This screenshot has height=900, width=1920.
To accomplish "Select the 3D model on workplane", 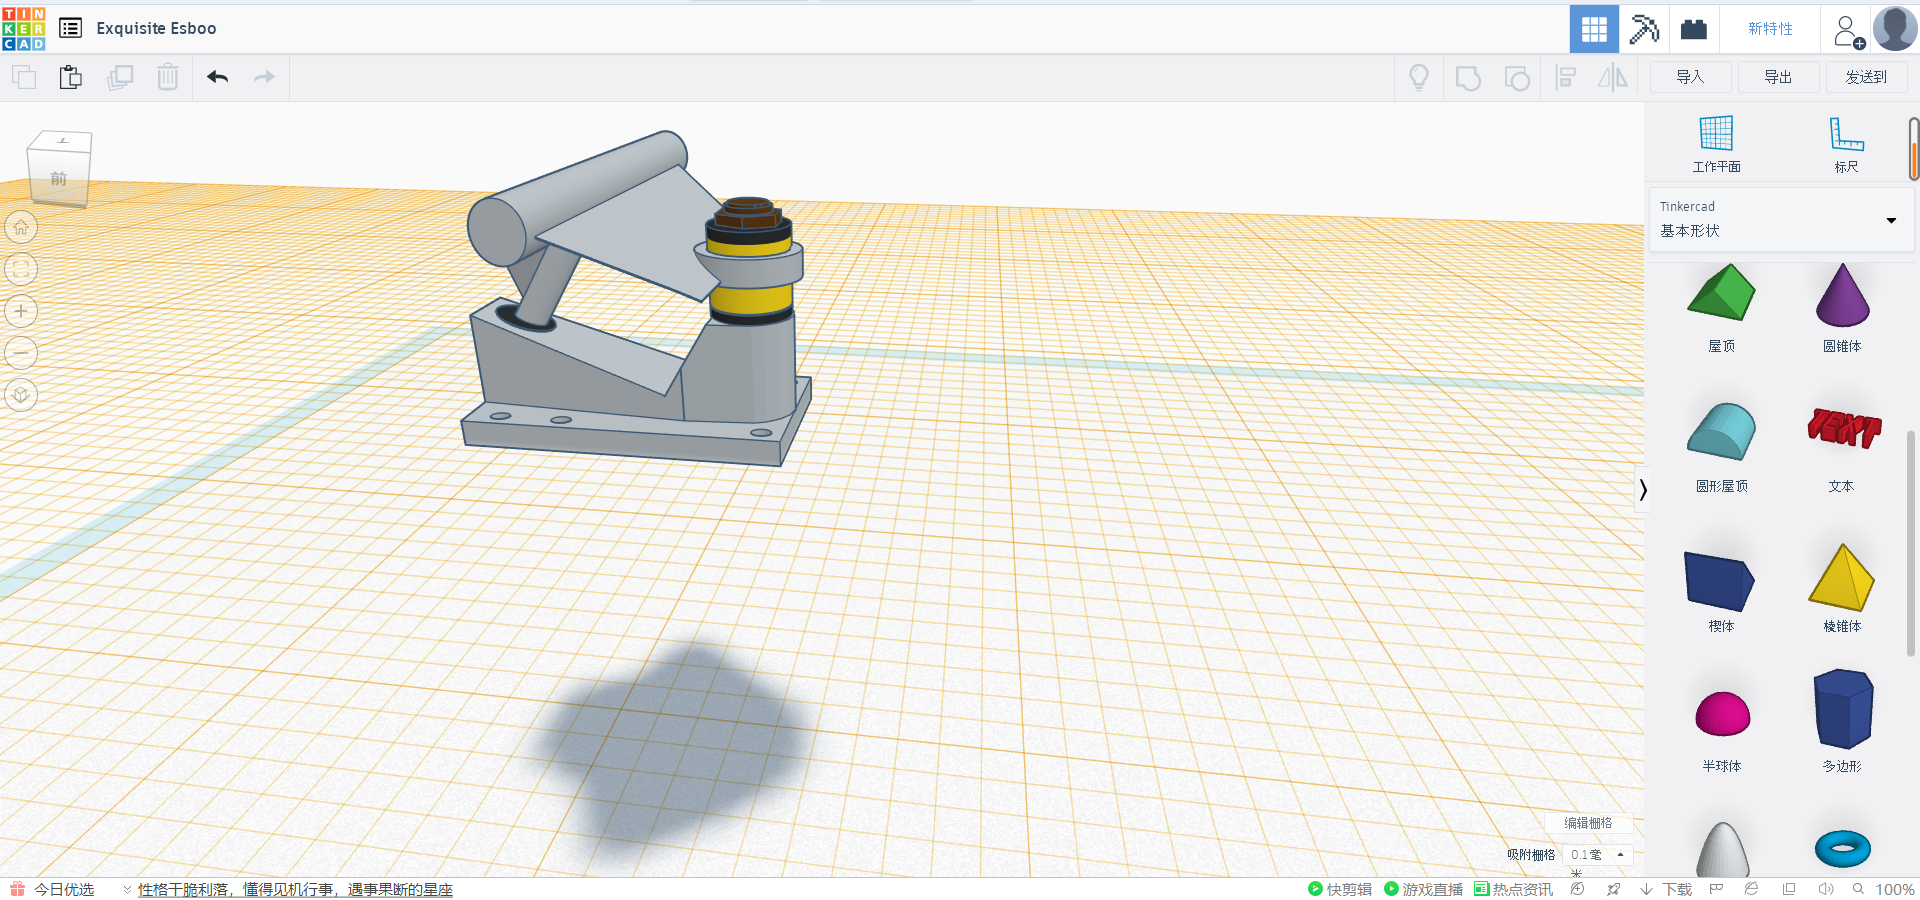I will click(x=635, y=300).
